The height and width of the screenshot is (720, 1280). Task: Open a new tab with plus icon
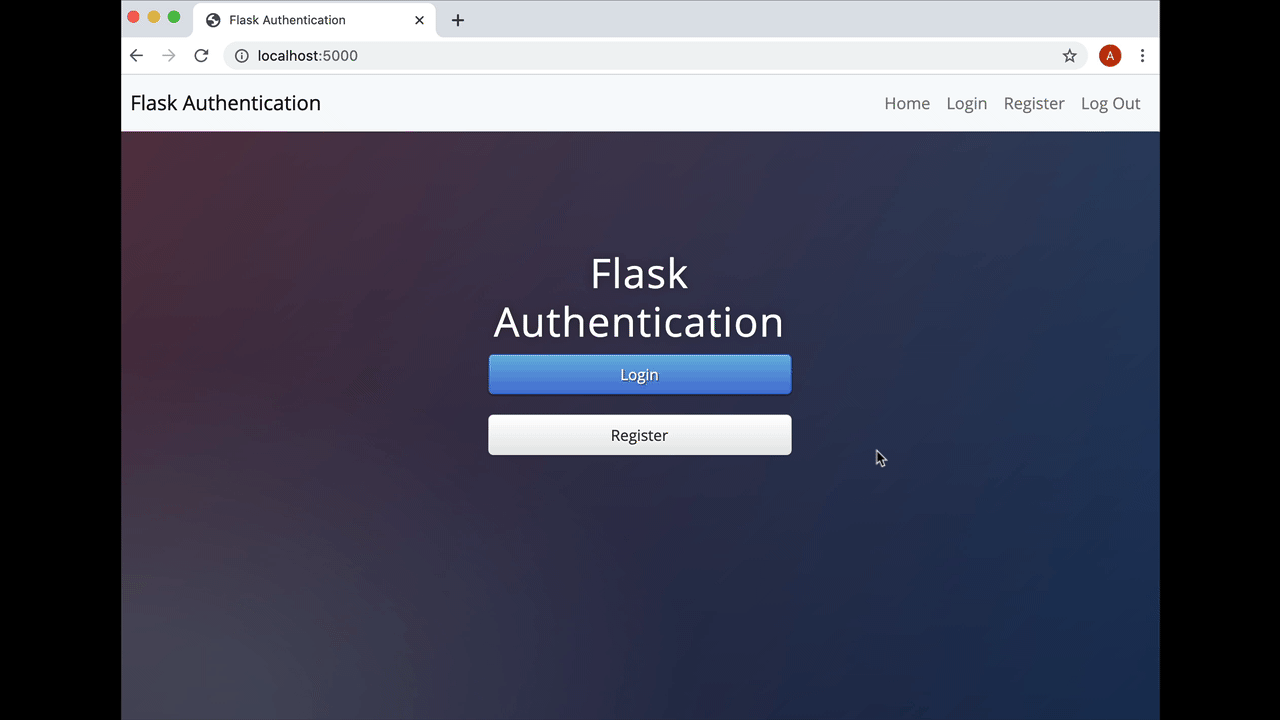(x=458, y=20)
